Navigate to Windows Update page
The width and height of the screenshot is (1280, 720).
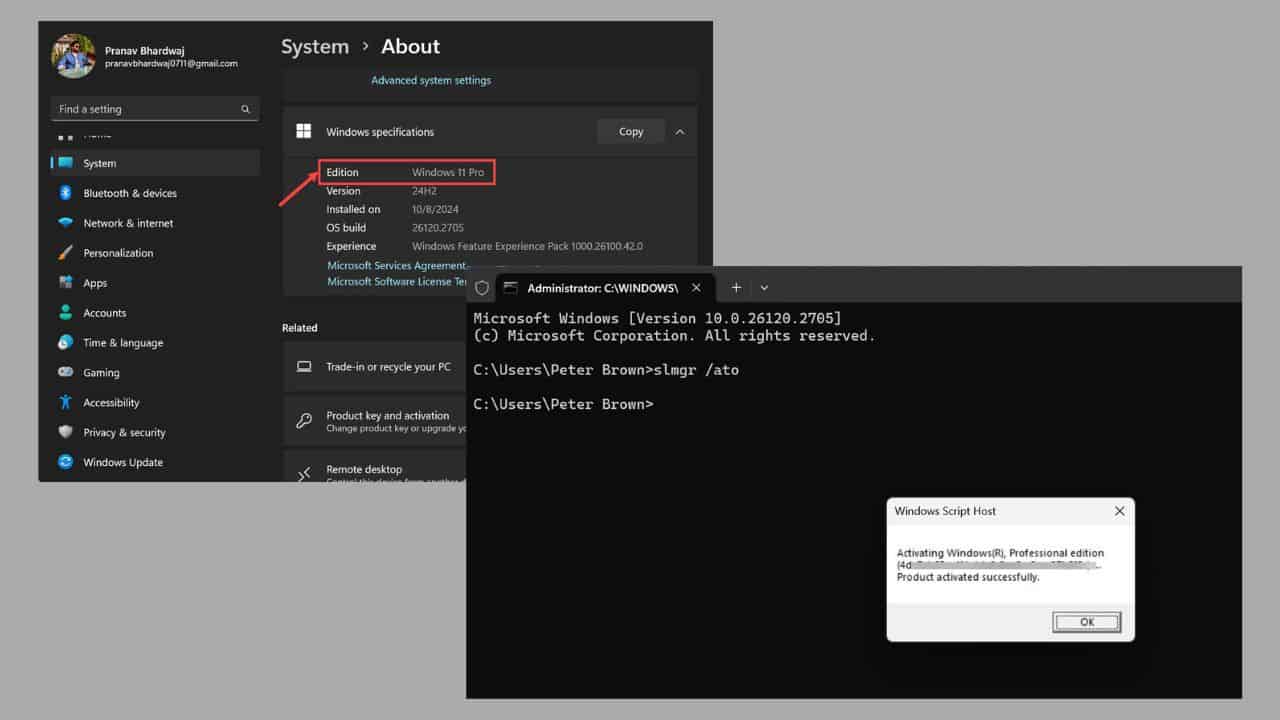click(155, 462)
